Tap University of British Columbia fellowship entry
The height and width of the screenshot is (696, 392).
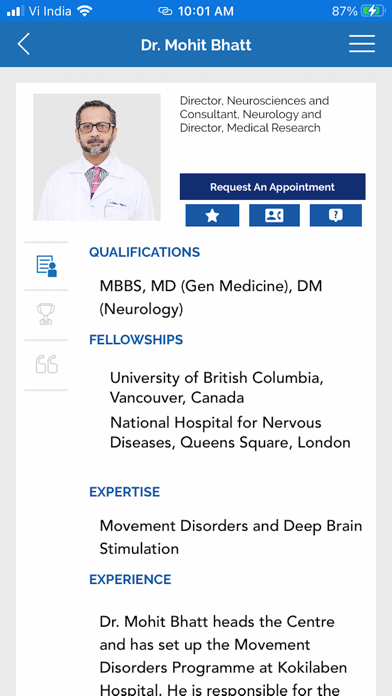click(217, 388)
